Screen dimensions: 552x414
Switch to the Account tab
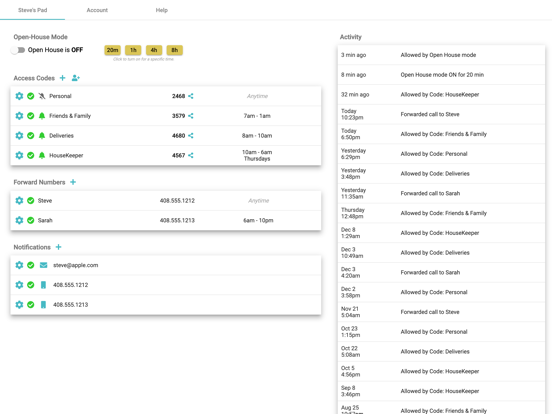(97, 10)
